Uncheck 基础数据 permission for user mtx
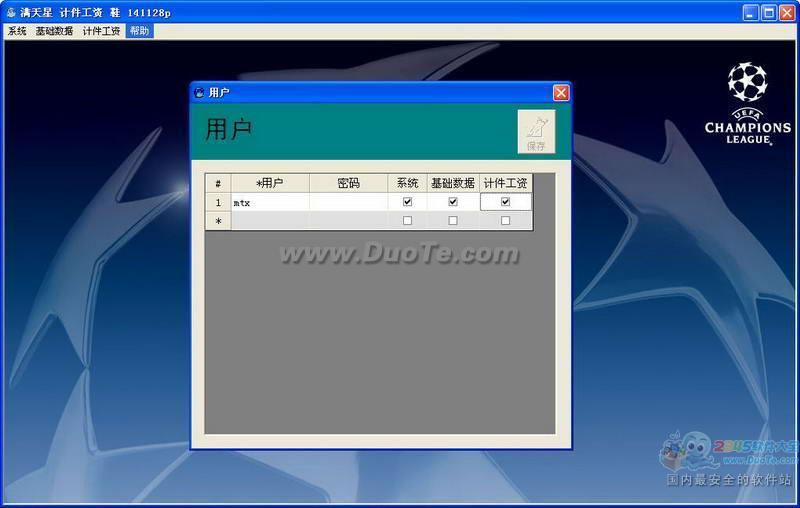800x508 pixels. coord(453,202)
